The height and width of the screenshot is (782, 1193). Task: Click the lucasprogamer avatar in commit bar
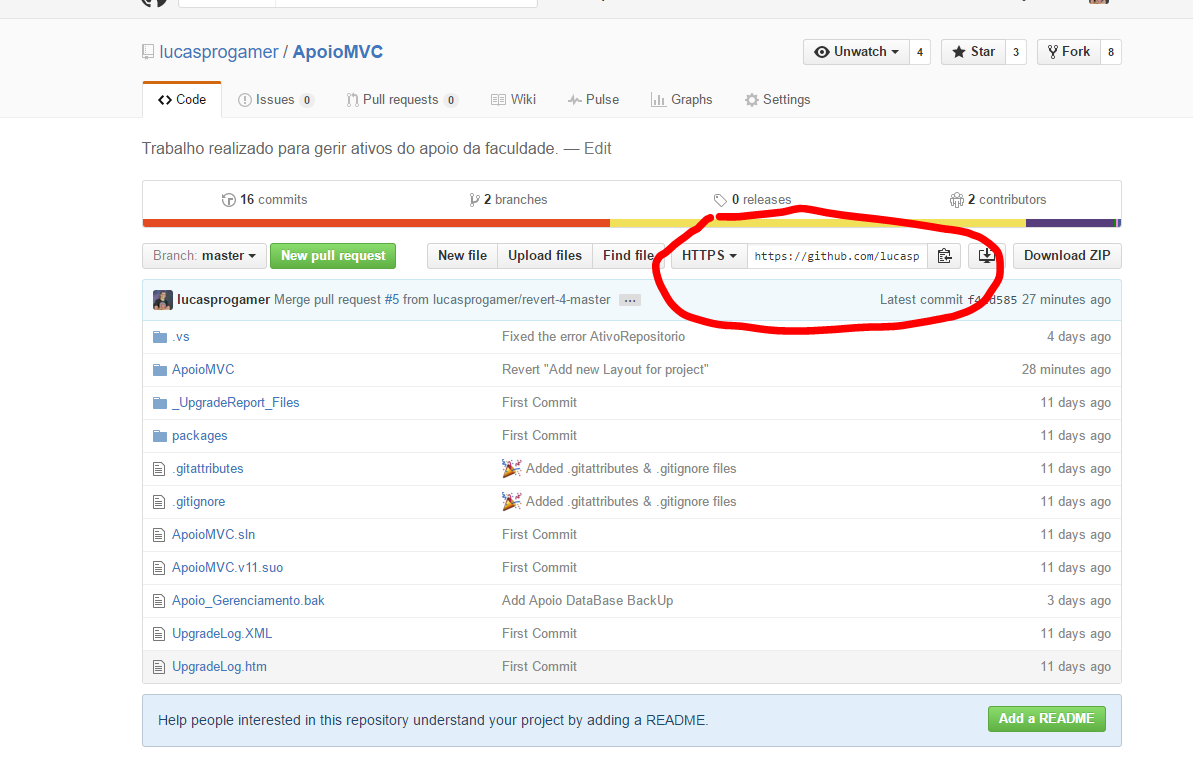click(x=162, y=300)
